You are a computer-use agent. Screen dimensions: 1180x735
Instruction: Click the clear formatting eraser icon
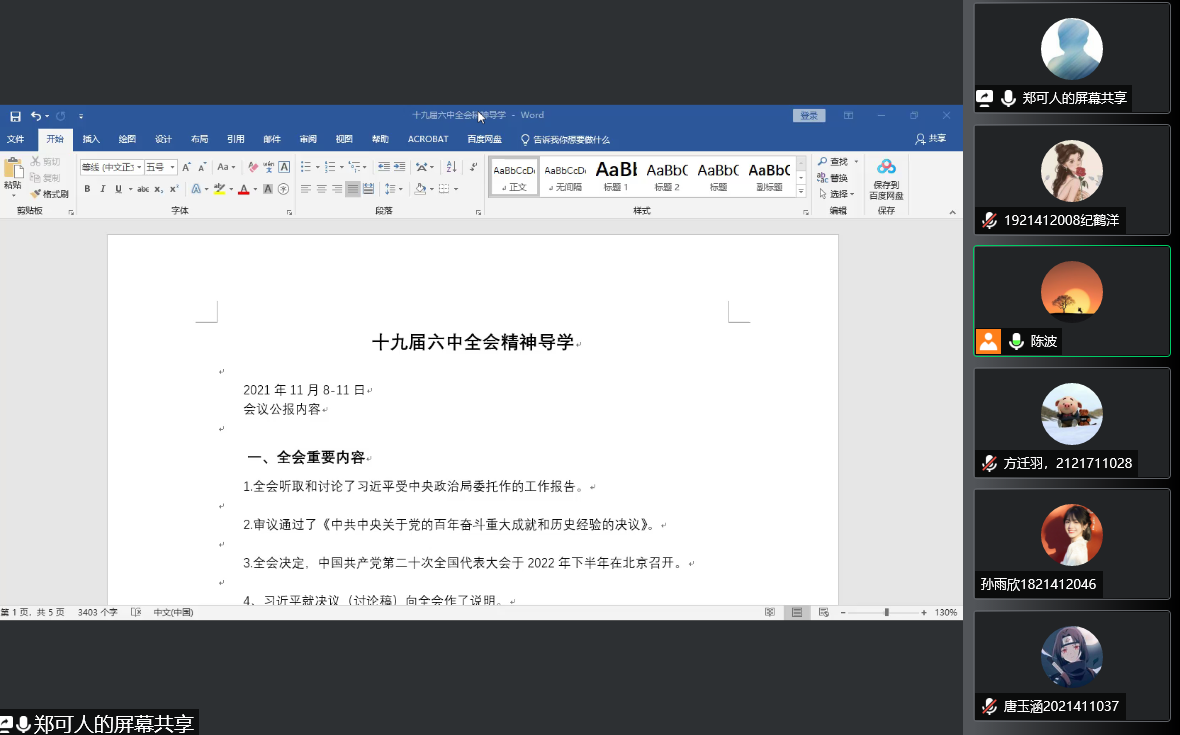[x=253, y=167]
